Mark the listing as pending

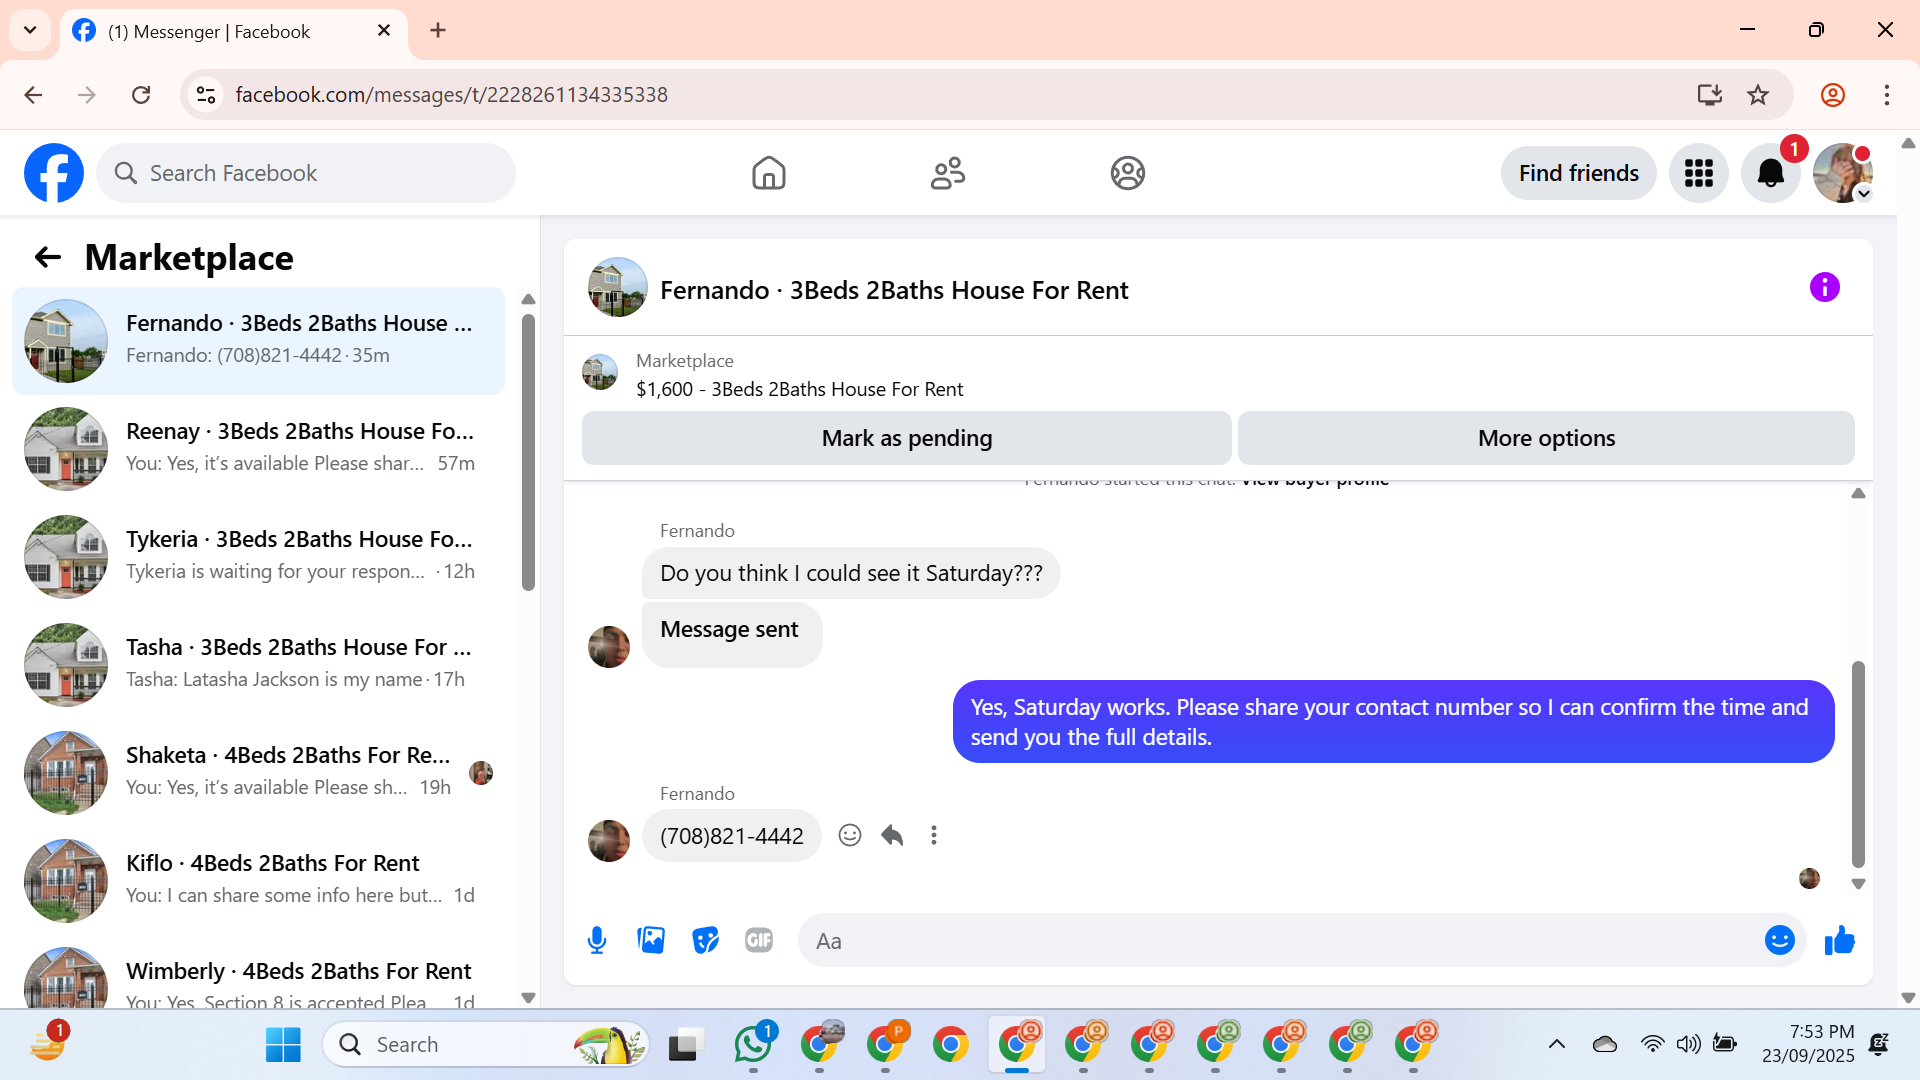907,438
